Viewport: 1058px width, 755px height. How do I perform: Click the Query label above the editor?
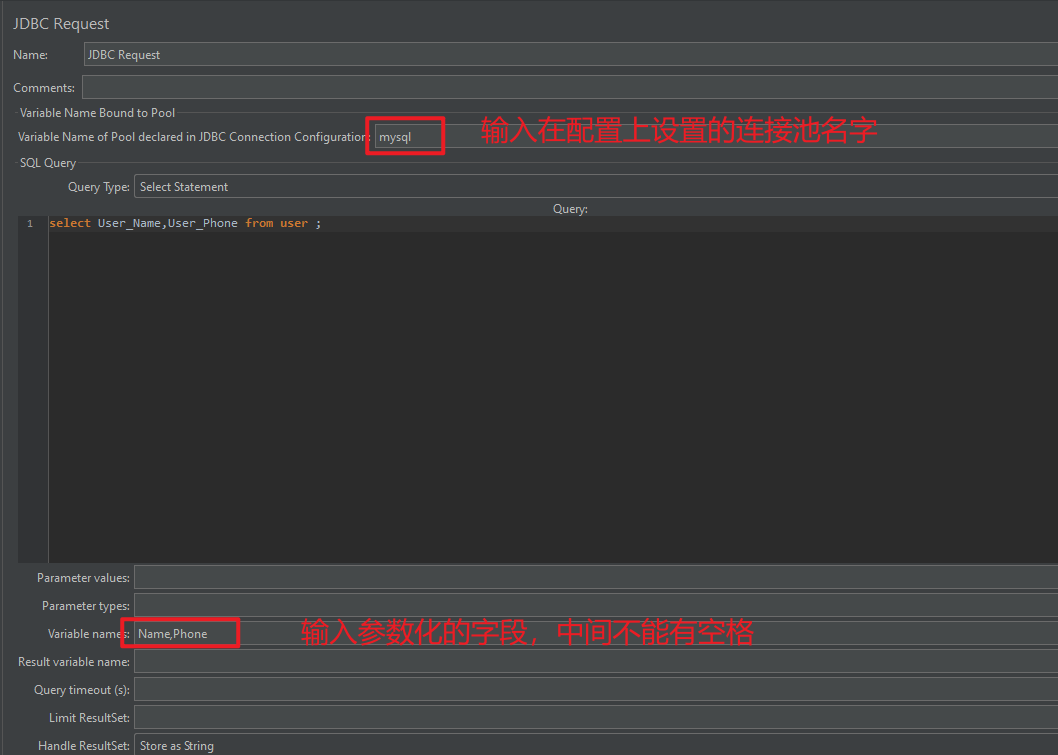tap(570, 208)
